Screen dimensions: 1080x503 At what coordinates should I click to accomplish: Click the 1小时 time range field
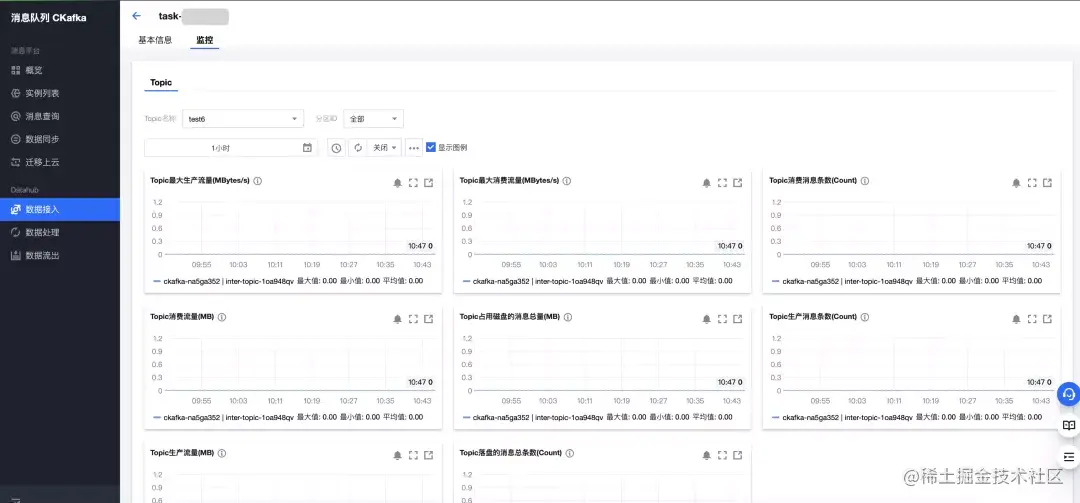[x=231, y=147]
